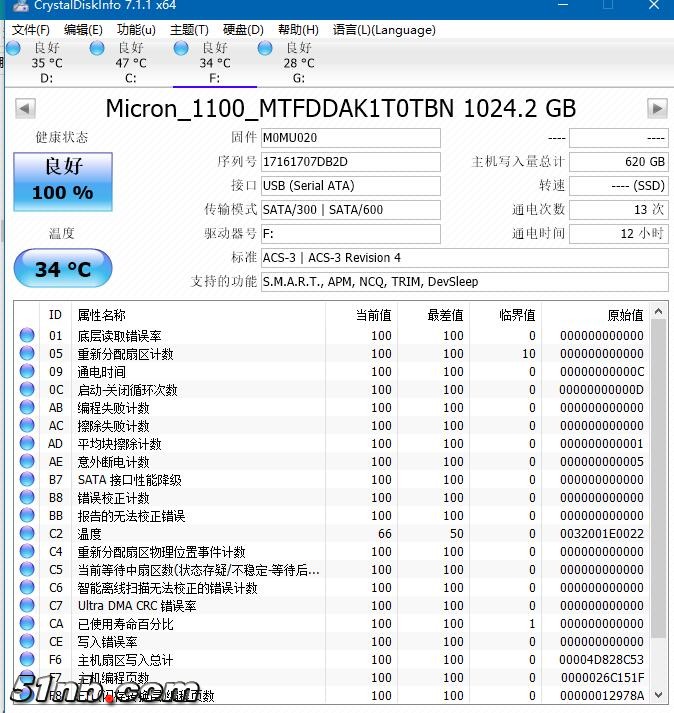Click the previous disk left arrow button
Image resolution: width=674 pixels, height=713 pixels.
[x=26, y=108]
